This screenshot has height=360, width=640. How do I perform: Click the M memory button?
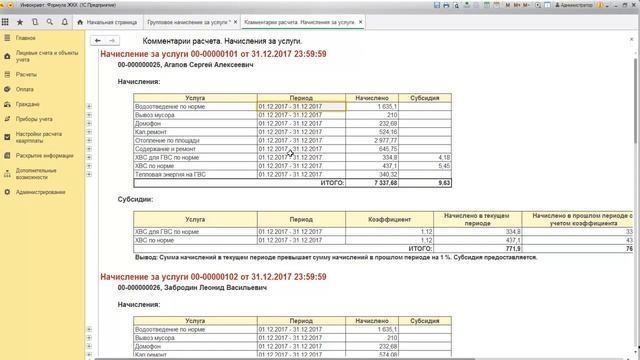click(x=508, y=5)
